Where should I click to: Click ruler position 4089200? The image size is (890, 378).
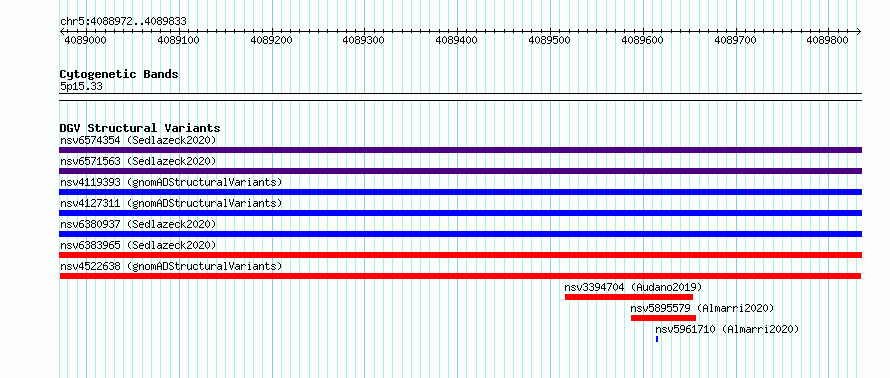click(x=272, y=40)
